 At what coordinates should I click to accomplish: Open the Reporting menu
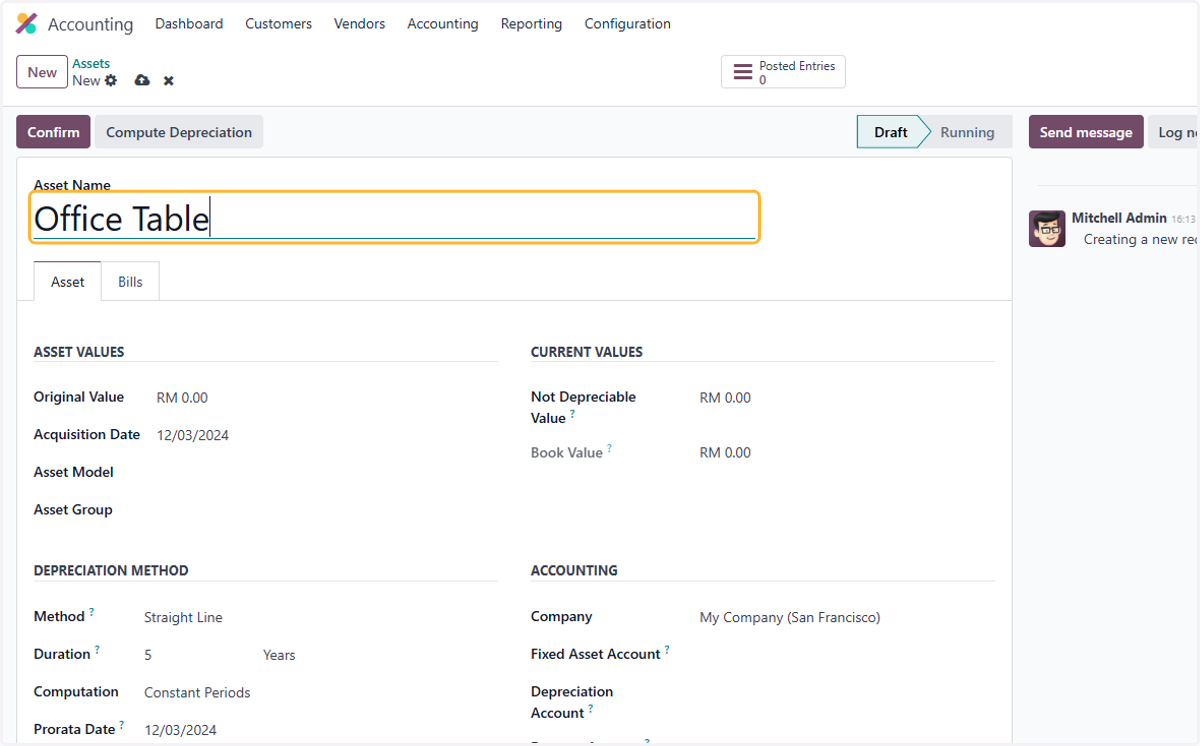coord(531,24)
